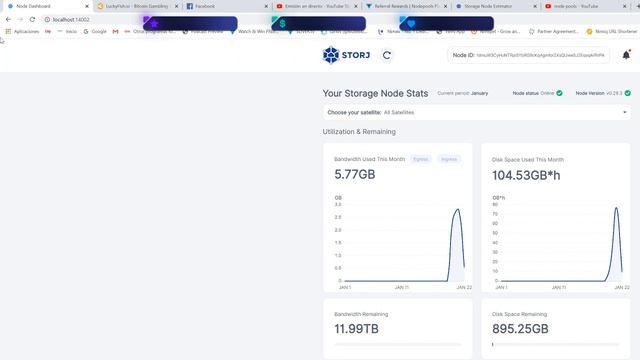Open the Watch & Win bookmark
640x360 pixels.
click(x=254, y=31)
